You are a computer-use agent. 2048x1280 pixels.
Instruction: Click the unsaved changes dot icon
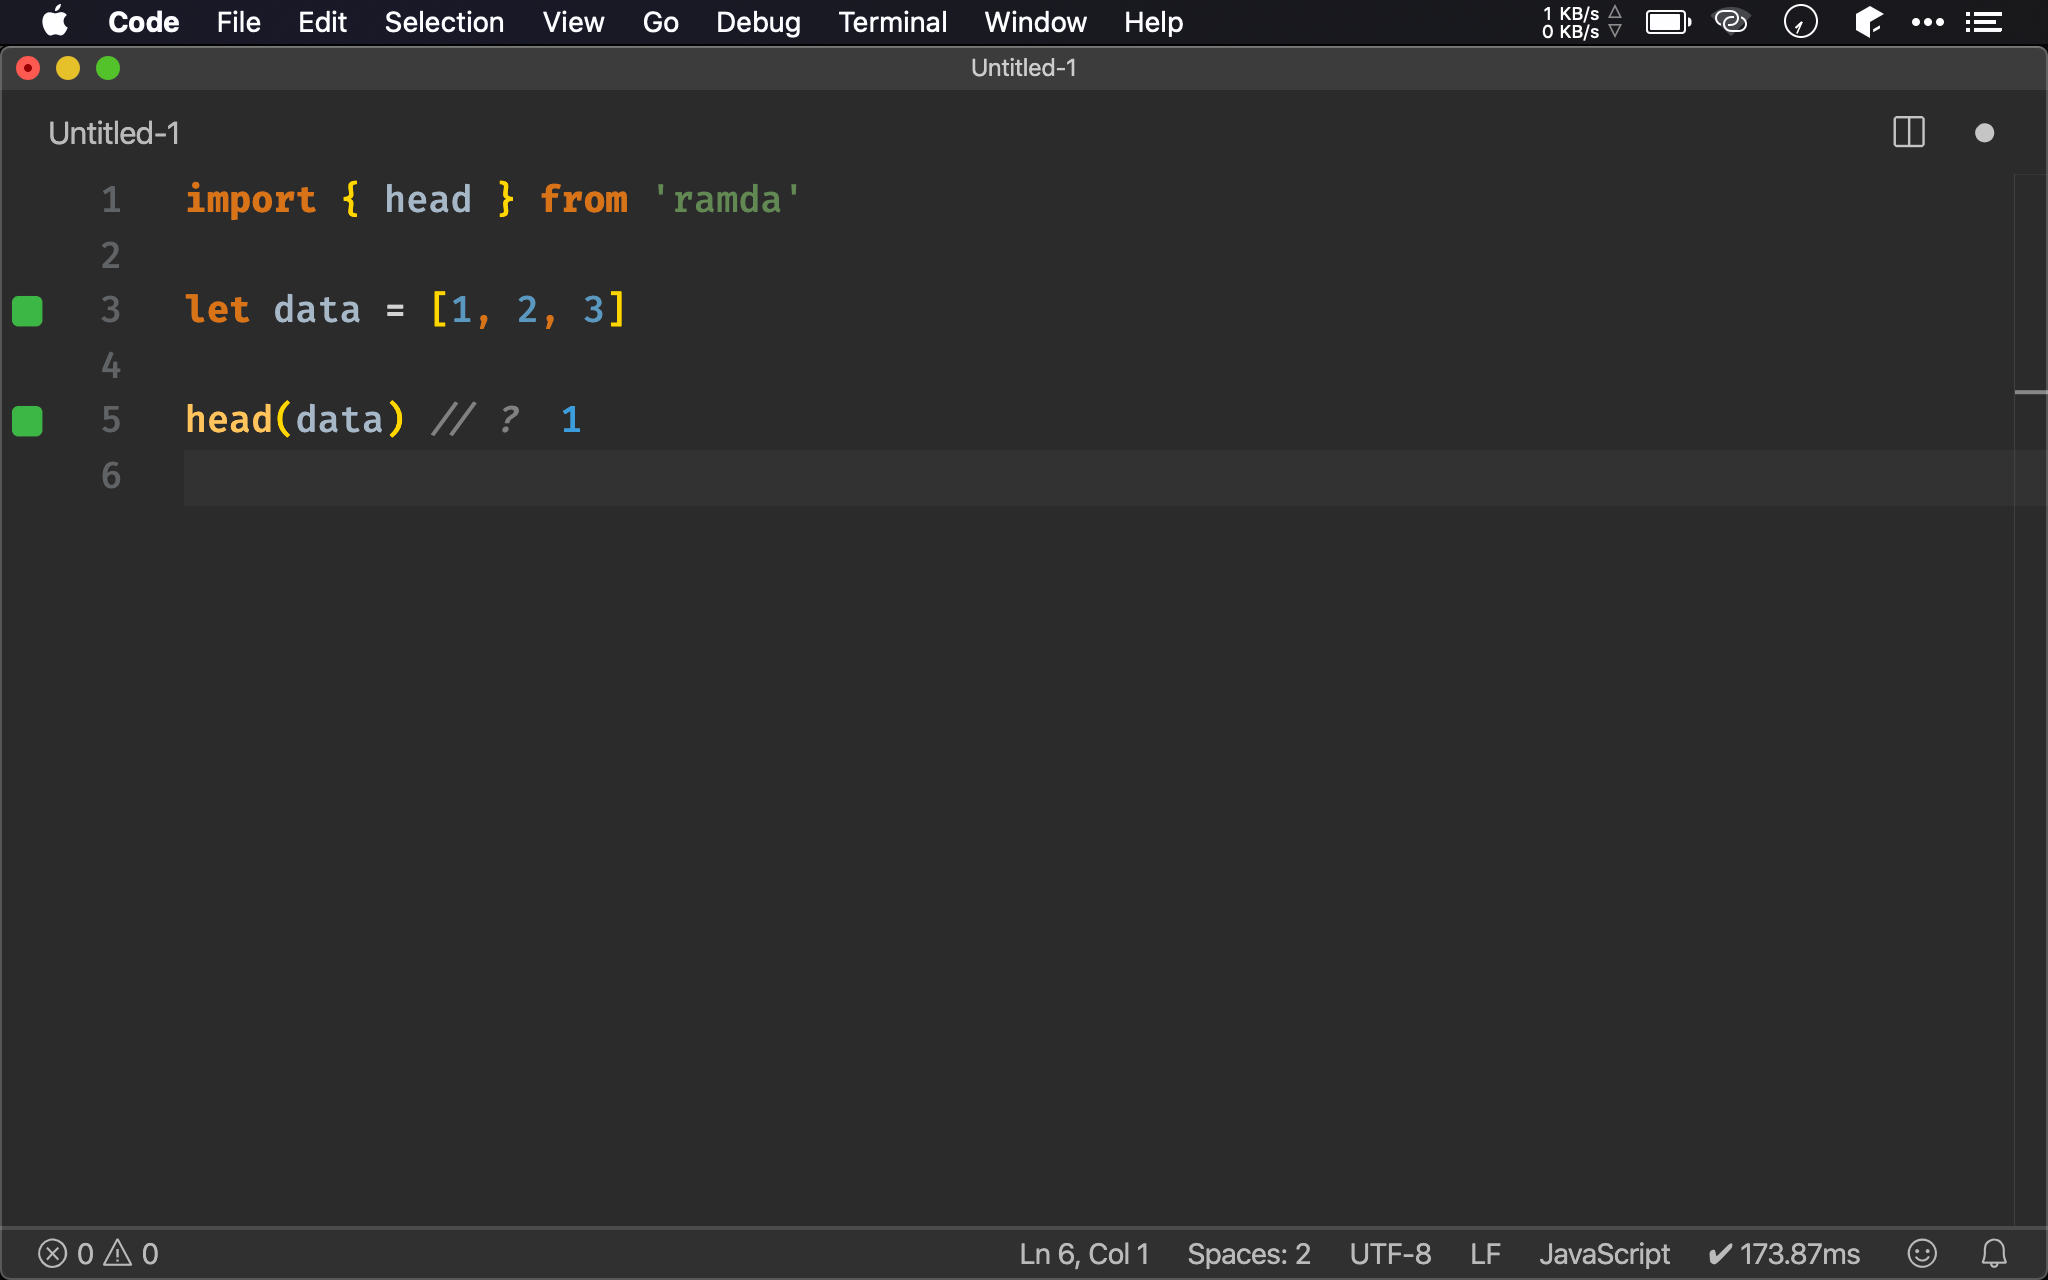click(1984, 133)
